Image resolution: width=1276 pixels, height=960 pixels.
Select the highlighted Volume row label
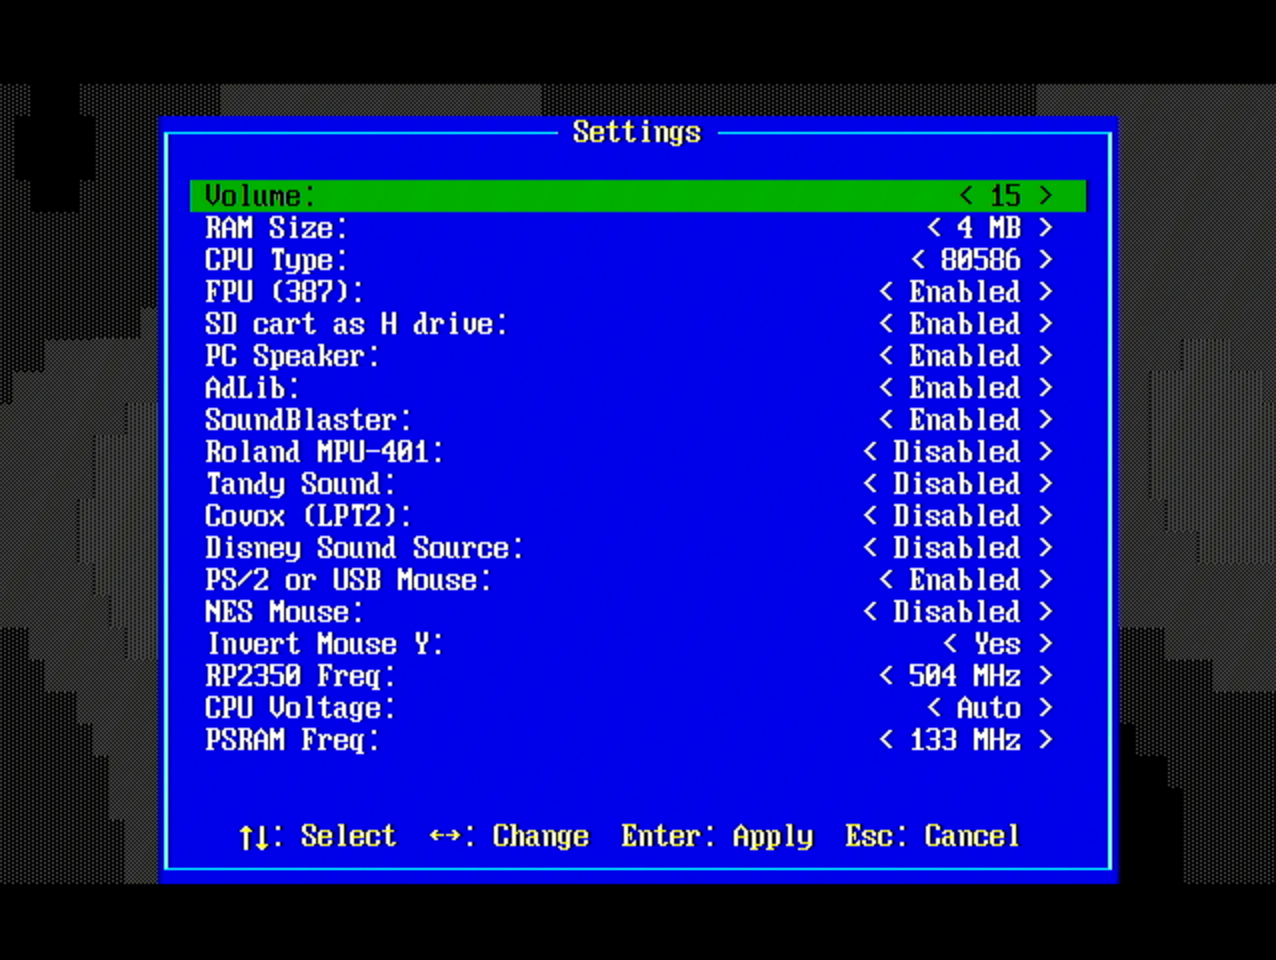click(x=260, y=196)
